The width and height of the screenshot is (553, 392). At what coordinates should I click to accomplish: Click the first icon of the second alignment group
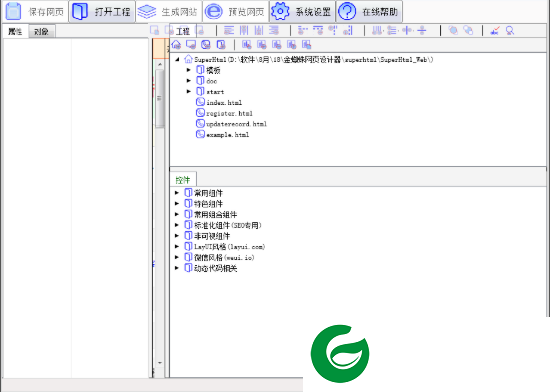coord(303,31)
